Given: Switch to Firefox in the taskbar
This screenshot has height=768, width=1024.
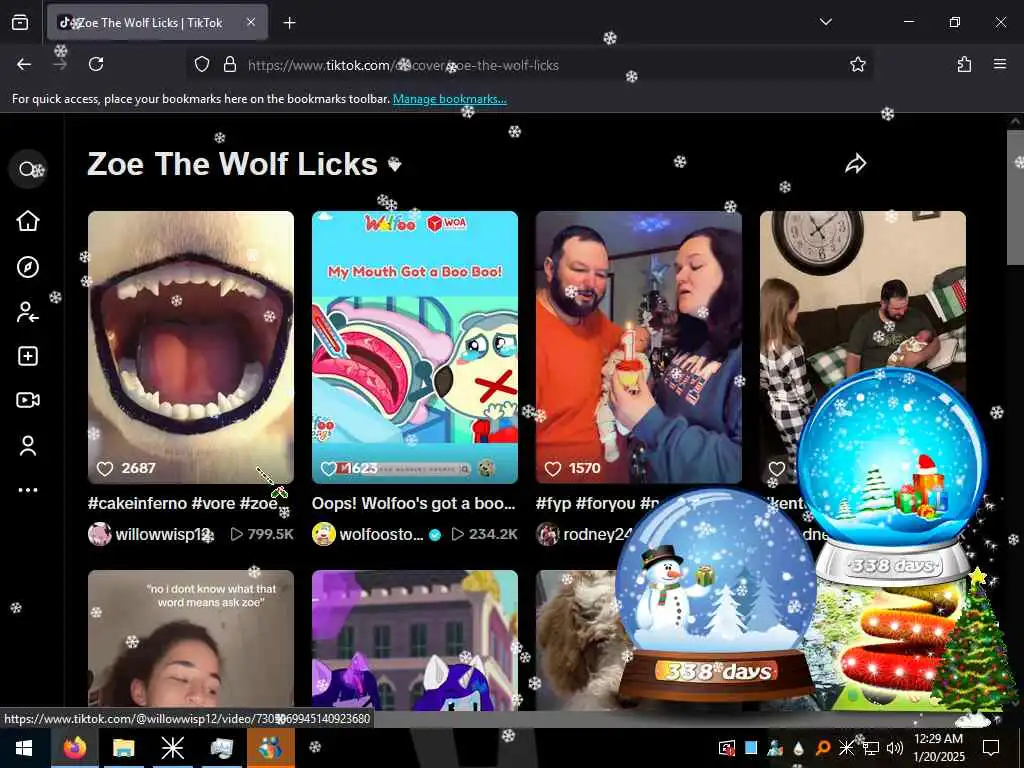Looking at the screenshot, I should (x=74, y=748).
